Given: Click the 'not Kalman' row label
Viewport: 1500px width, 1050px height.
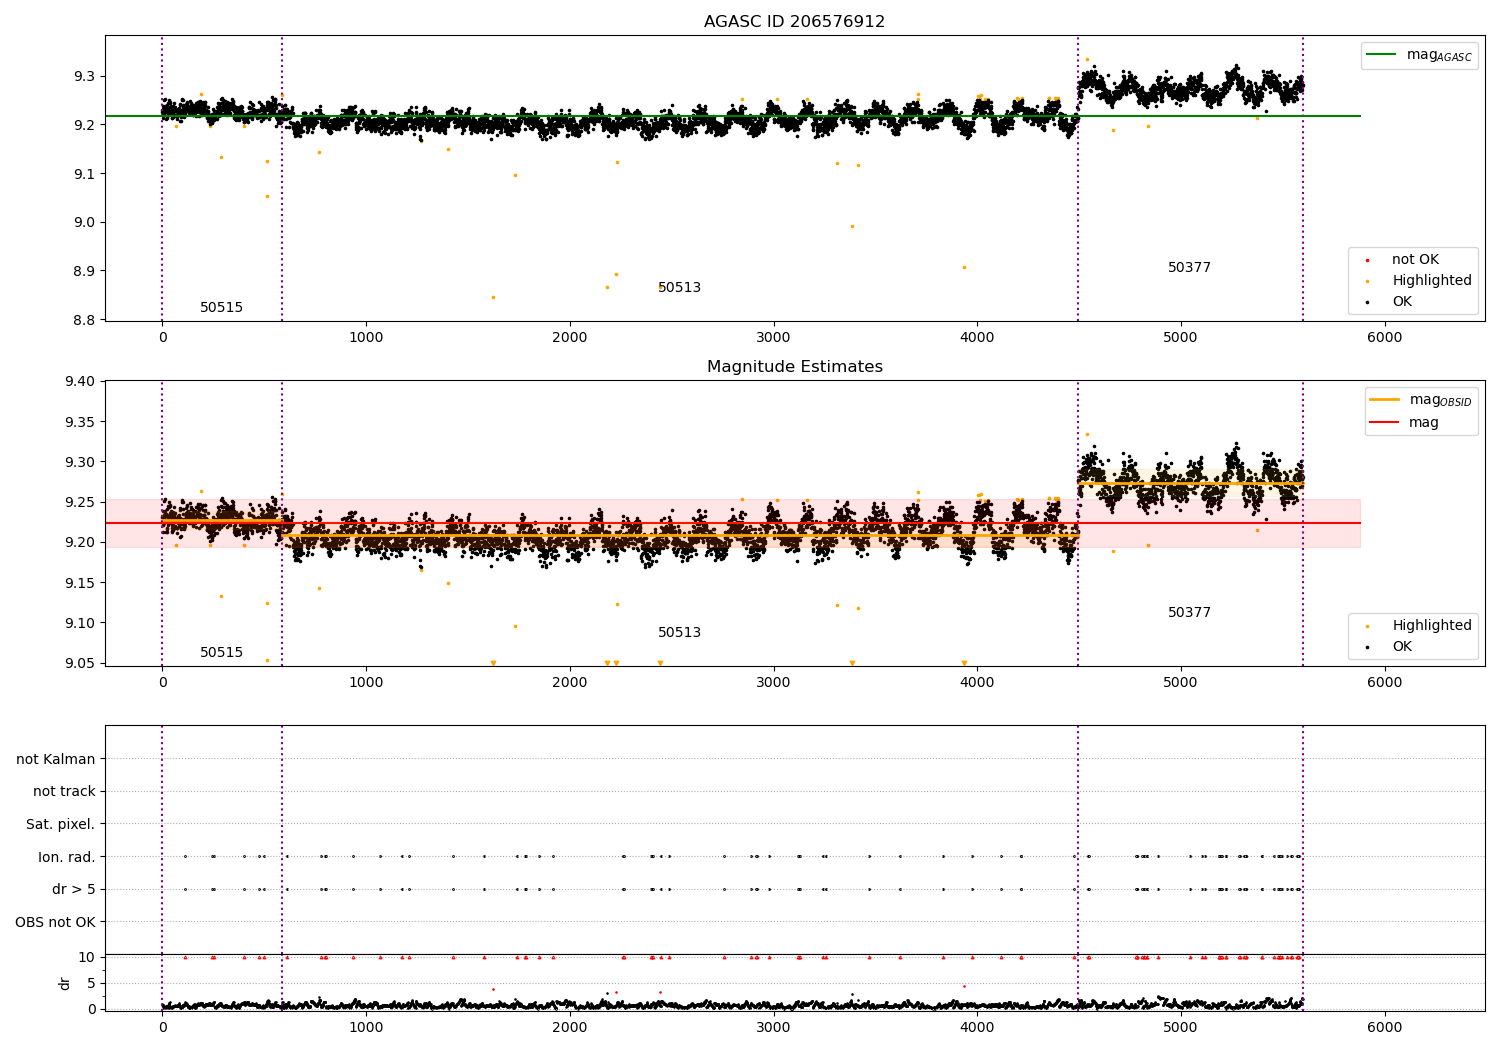Looking at the screenshot, I should (x=56, y=759).
